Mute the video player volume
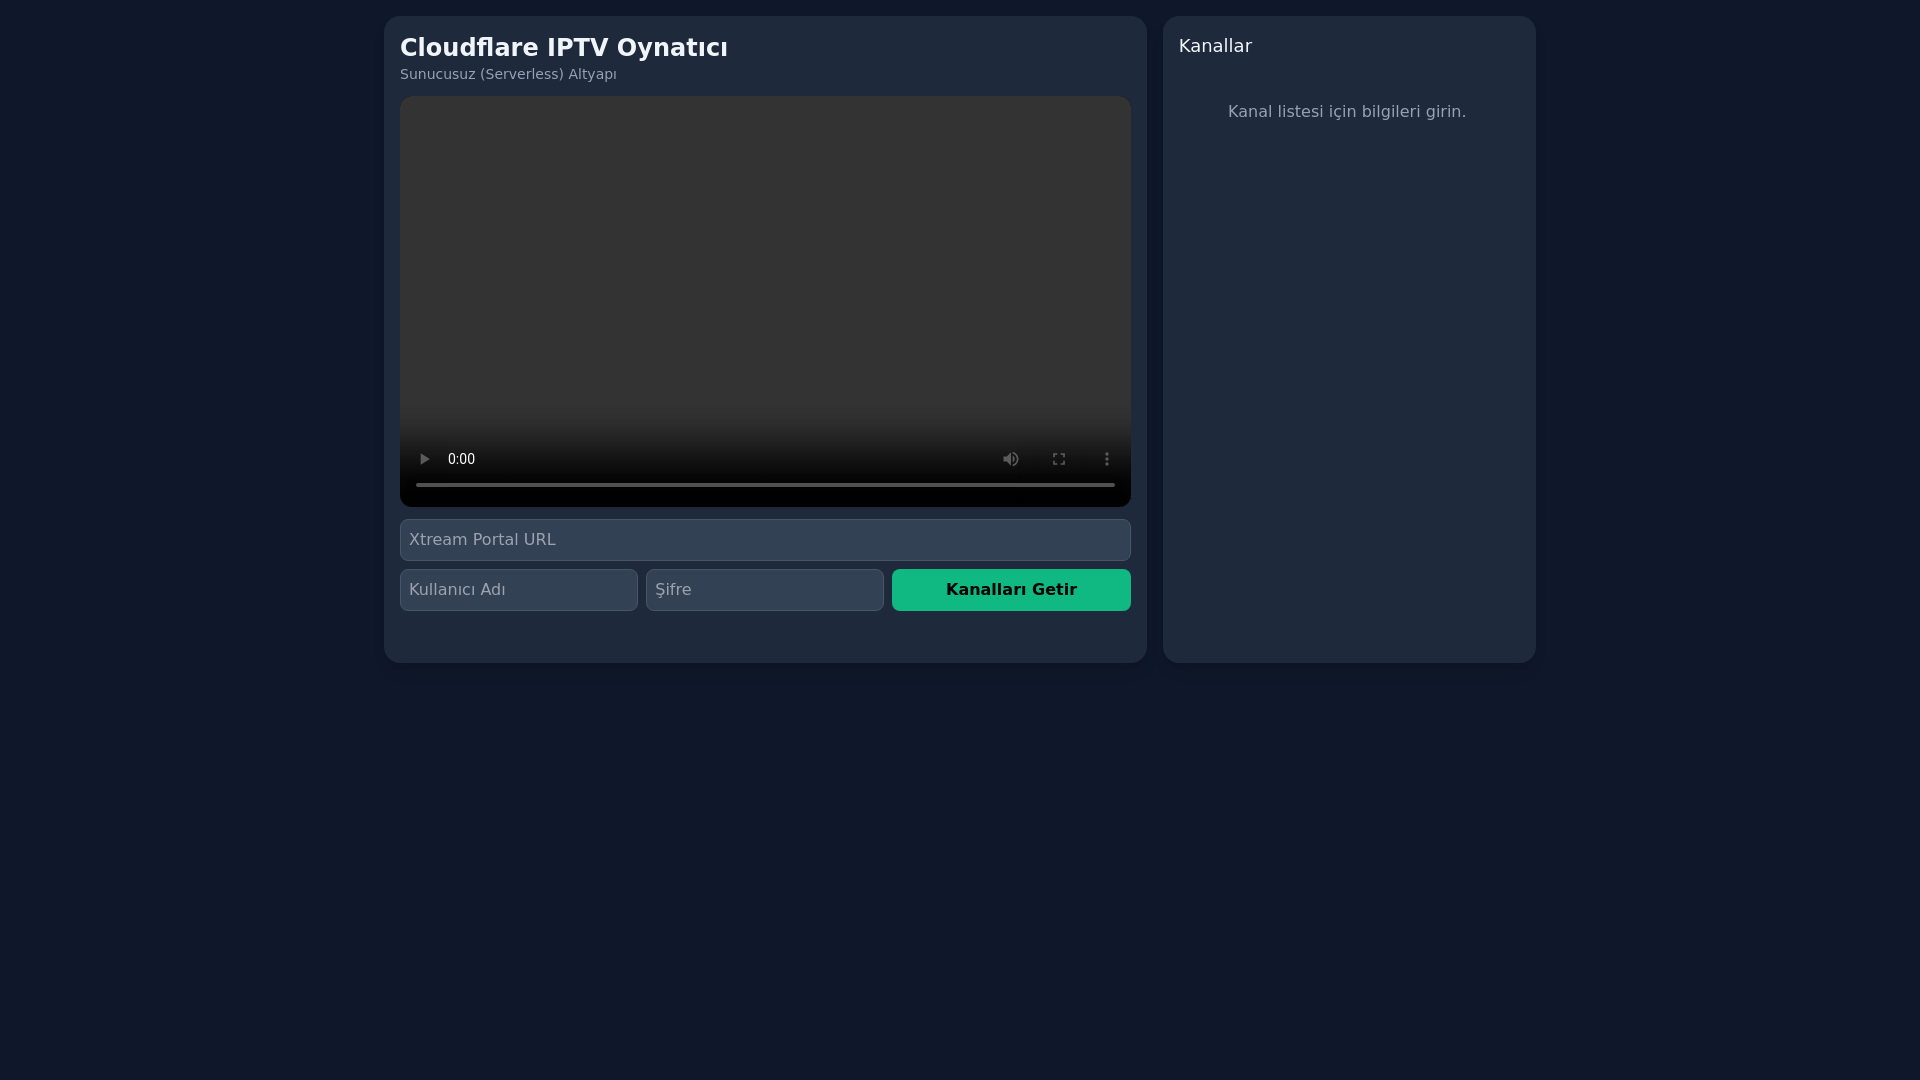Image resolution: width=1920 pixels, height=1080 pixels. (x=1011, y=459)
